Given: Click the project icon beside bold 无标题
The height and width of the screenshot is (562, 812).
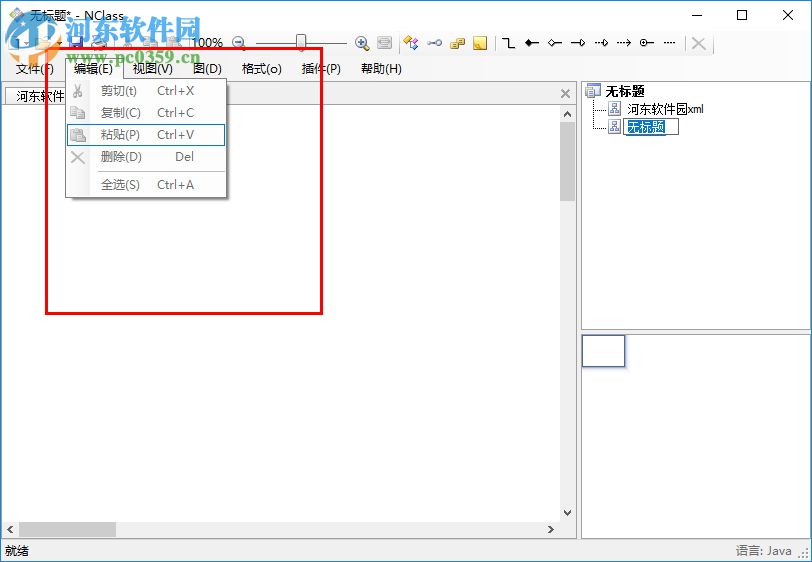Looking at the screenshot, I should click(x=593, y=91).
